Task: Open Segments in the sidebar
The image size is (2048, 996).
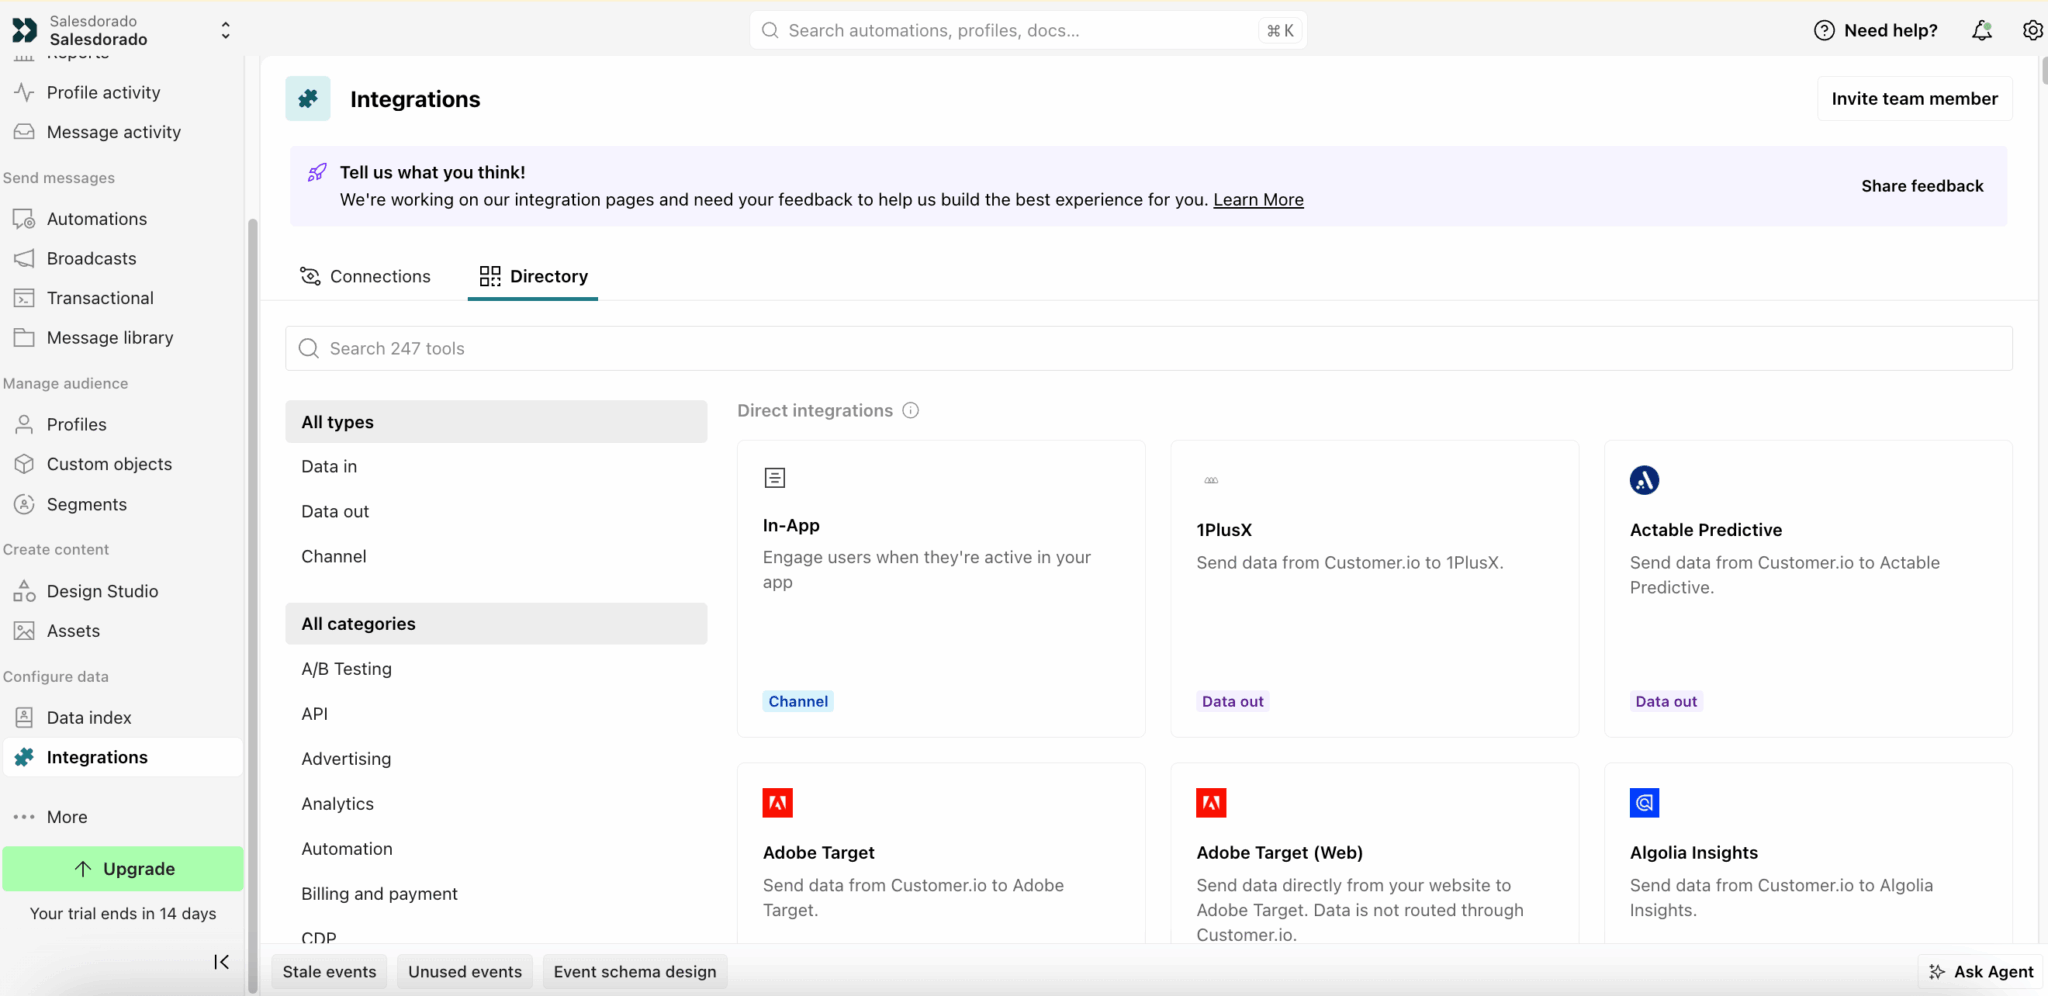Action: [x=87, y=504]
